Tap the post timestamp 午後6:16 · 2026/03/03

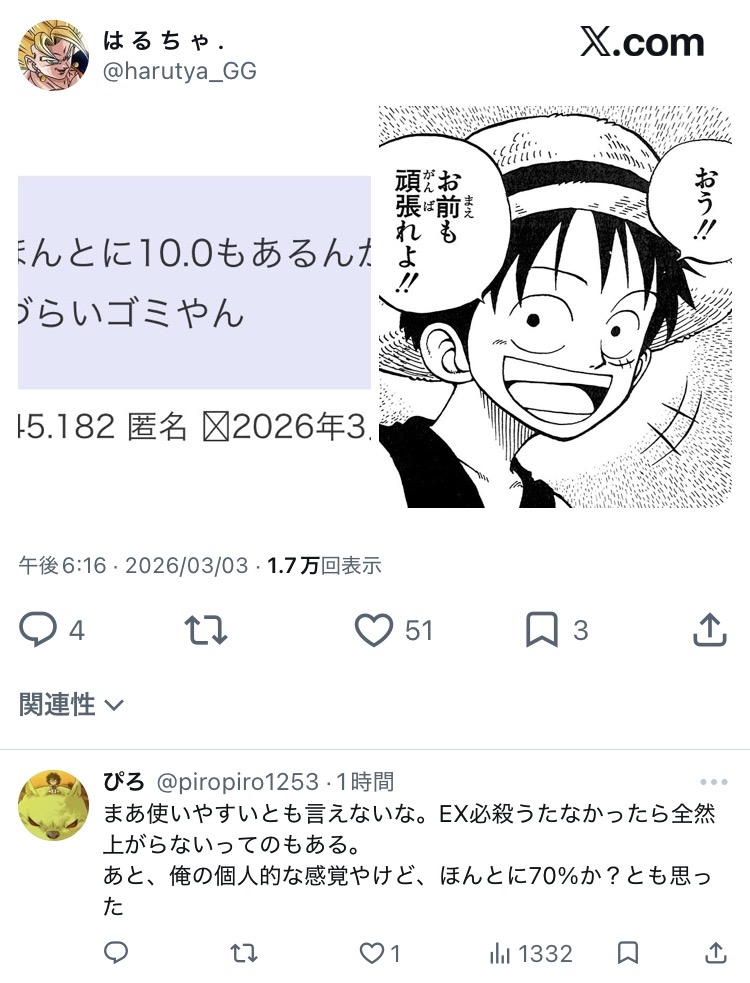[134, 565]
